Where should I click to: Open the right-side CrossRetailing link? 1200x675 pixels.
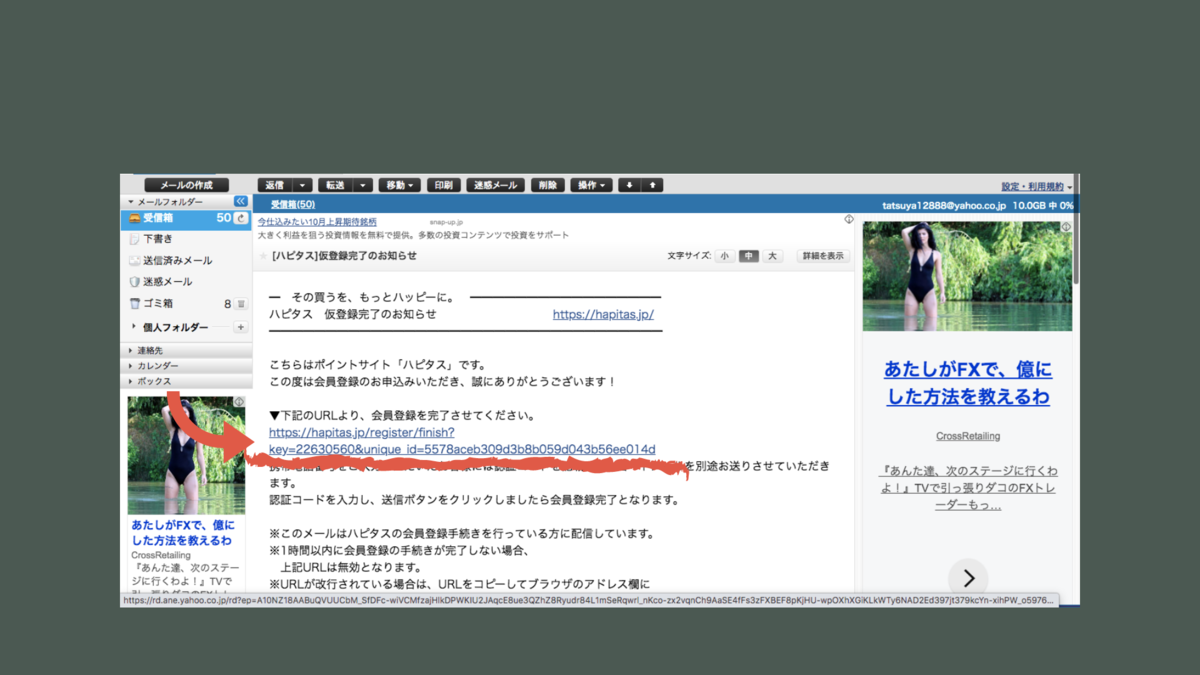(967, 437)
